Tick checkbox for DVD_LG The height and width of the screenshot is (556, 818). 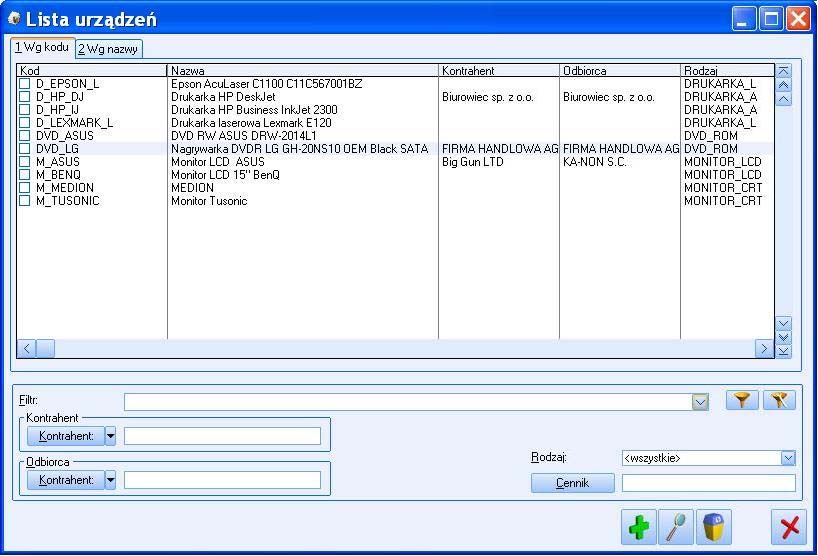point(25,149)
